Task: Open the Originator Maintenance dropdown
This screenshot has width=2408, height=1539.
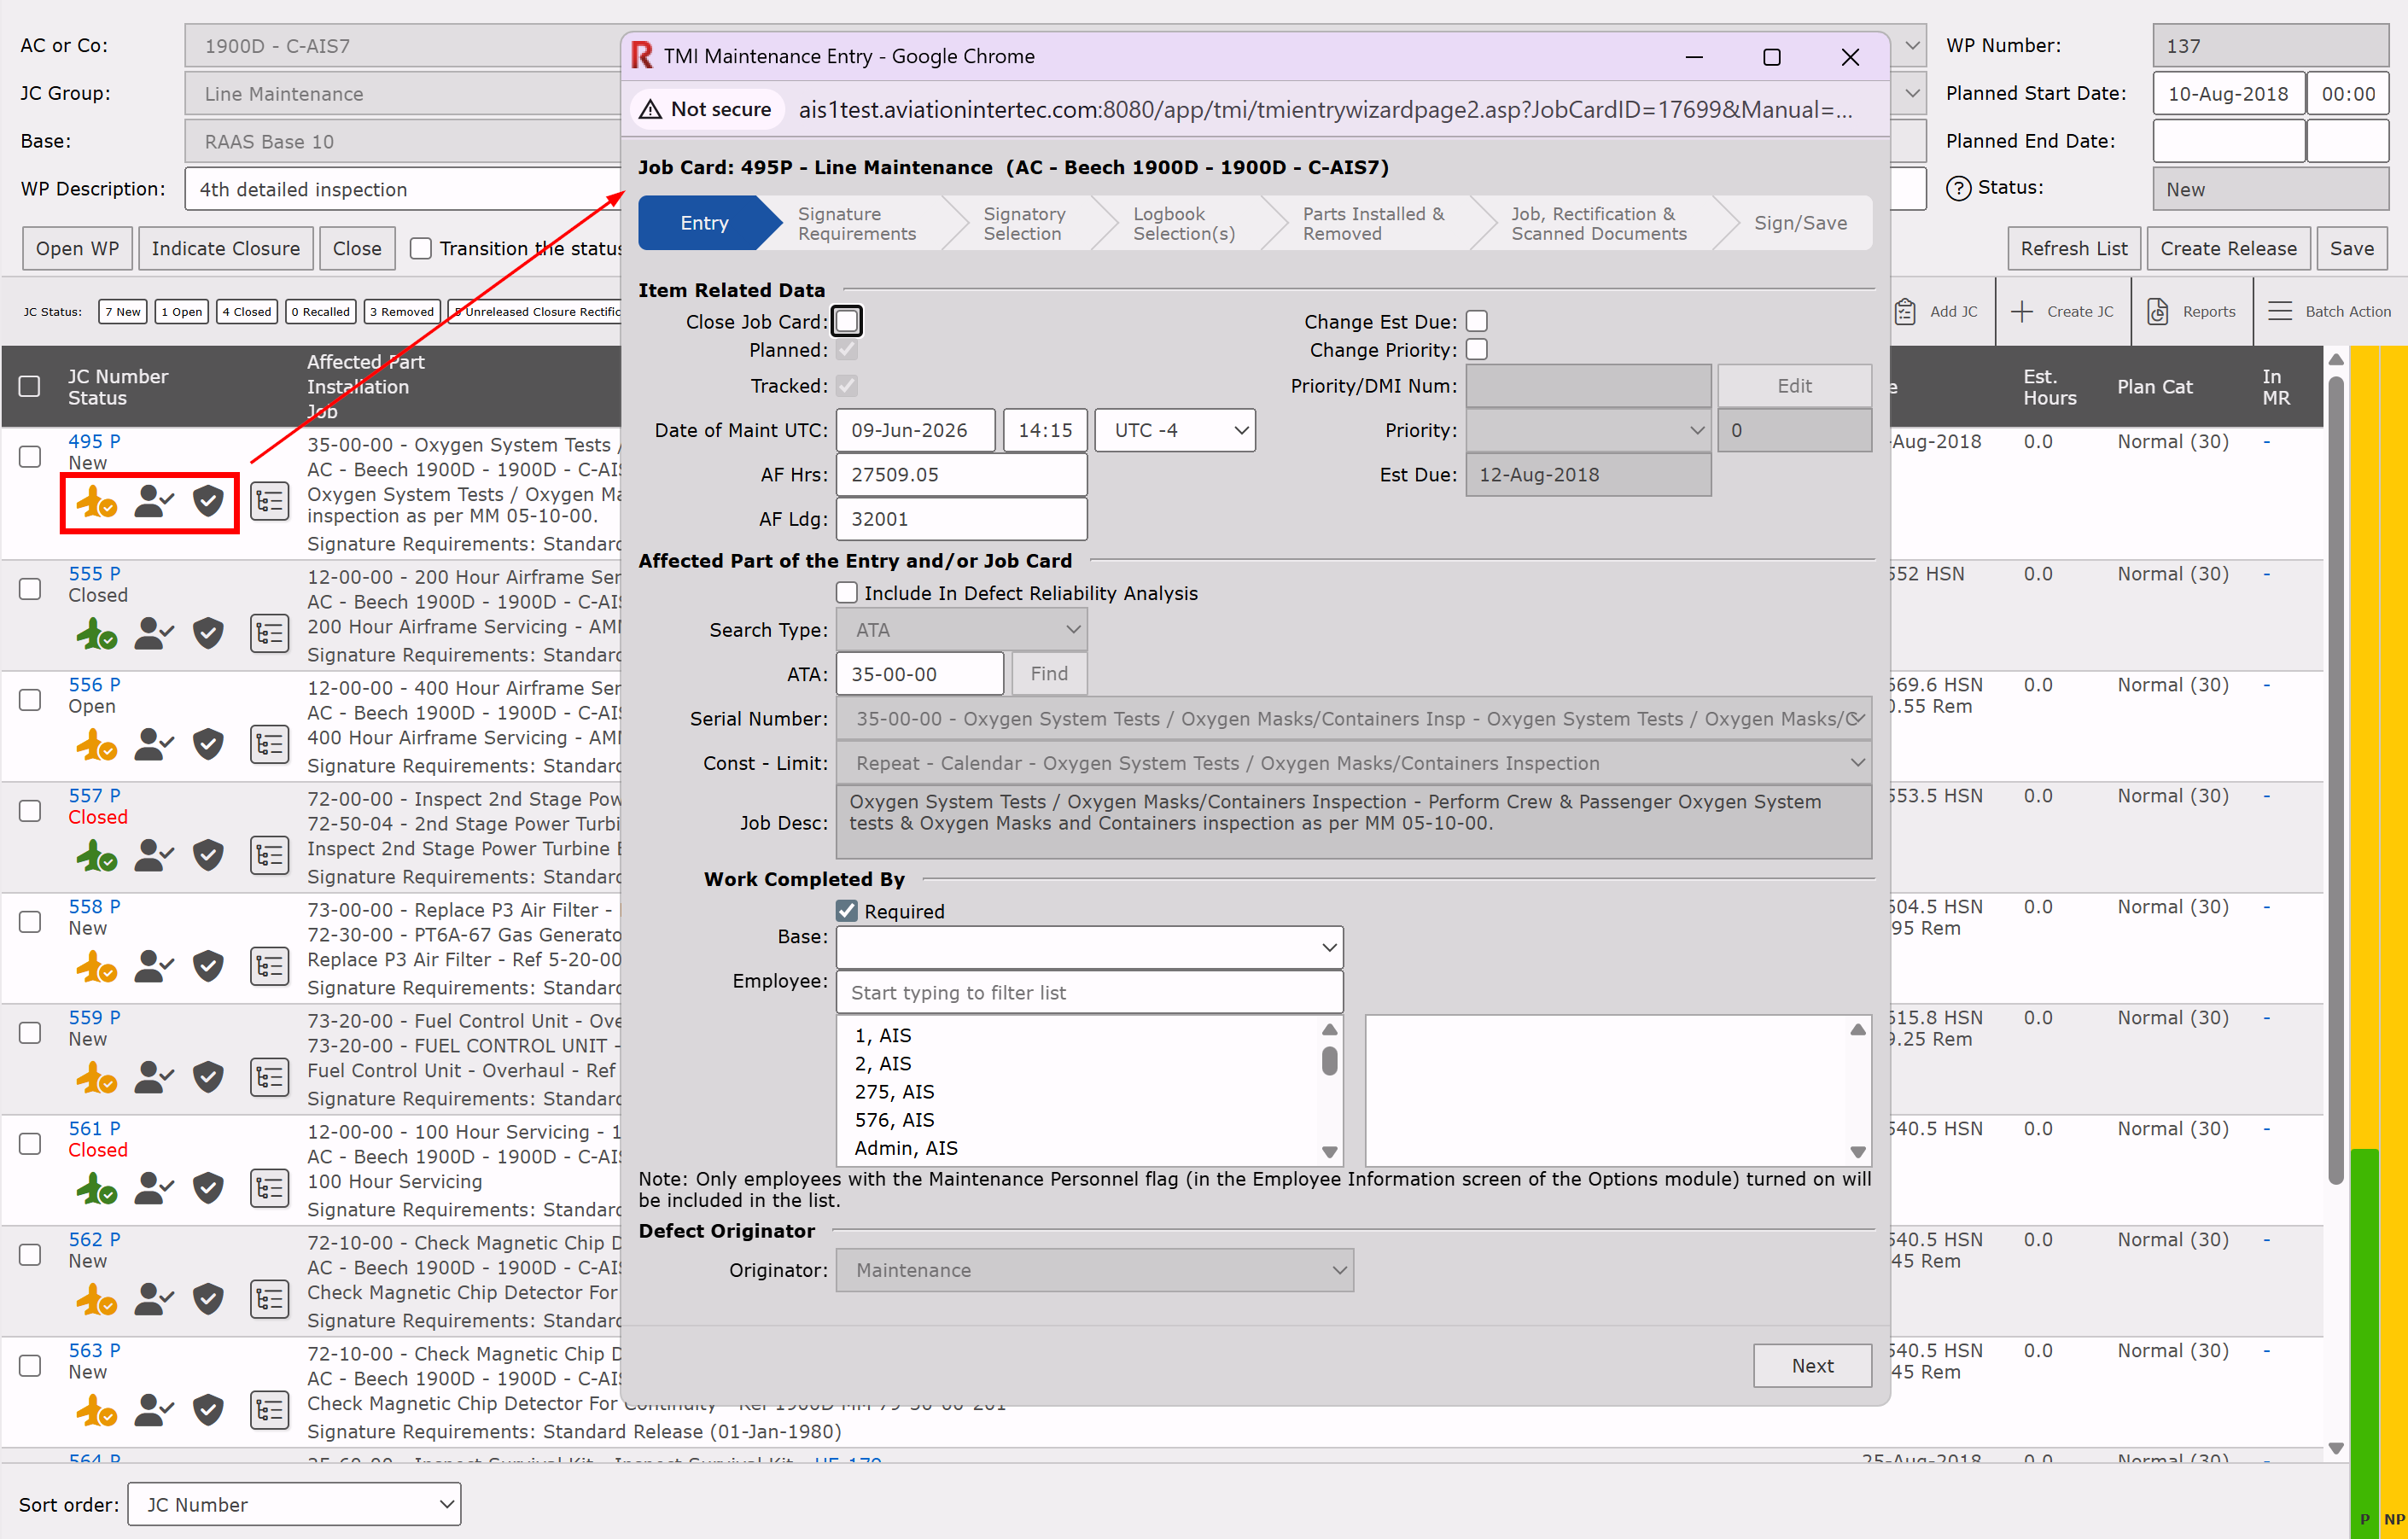Action: [1095, 1270]
